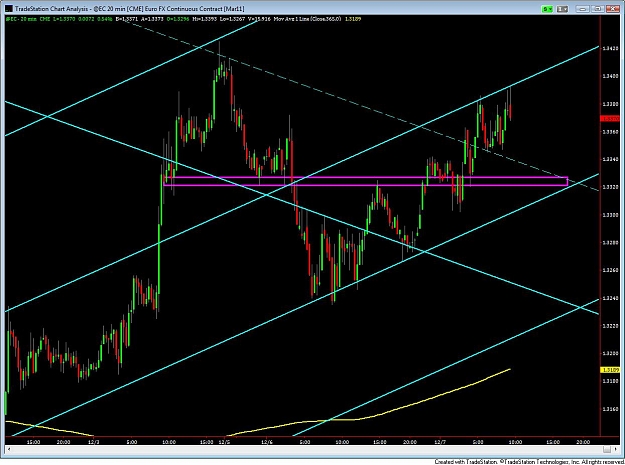Click the 12/5 date label on time axis

(x=224, y=442)
